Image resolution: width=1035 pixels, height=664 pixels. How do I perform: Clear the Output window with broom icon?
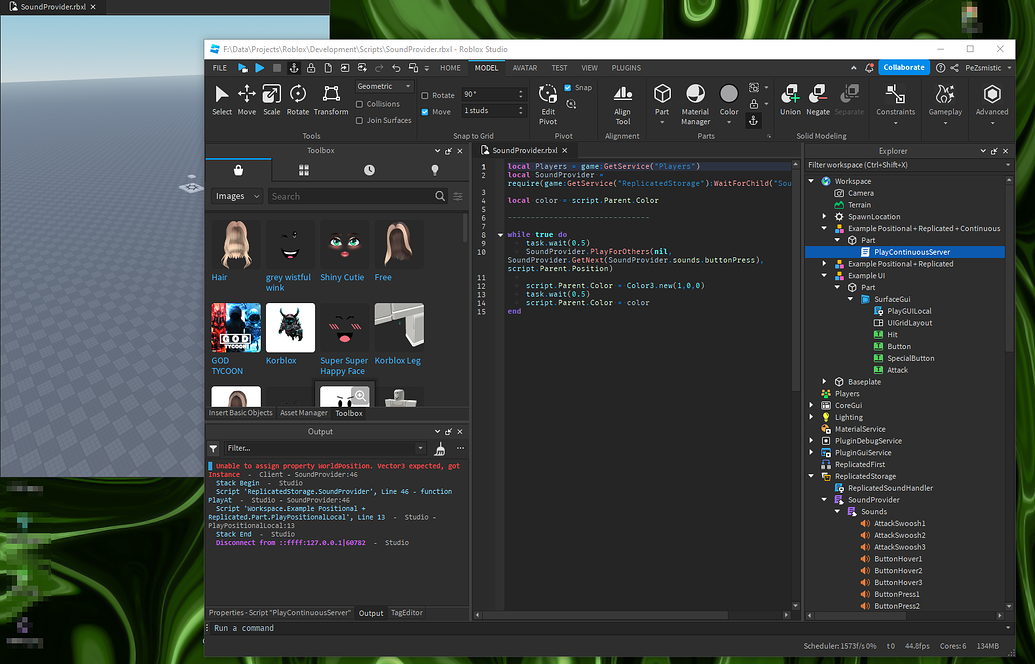(440, 449)
